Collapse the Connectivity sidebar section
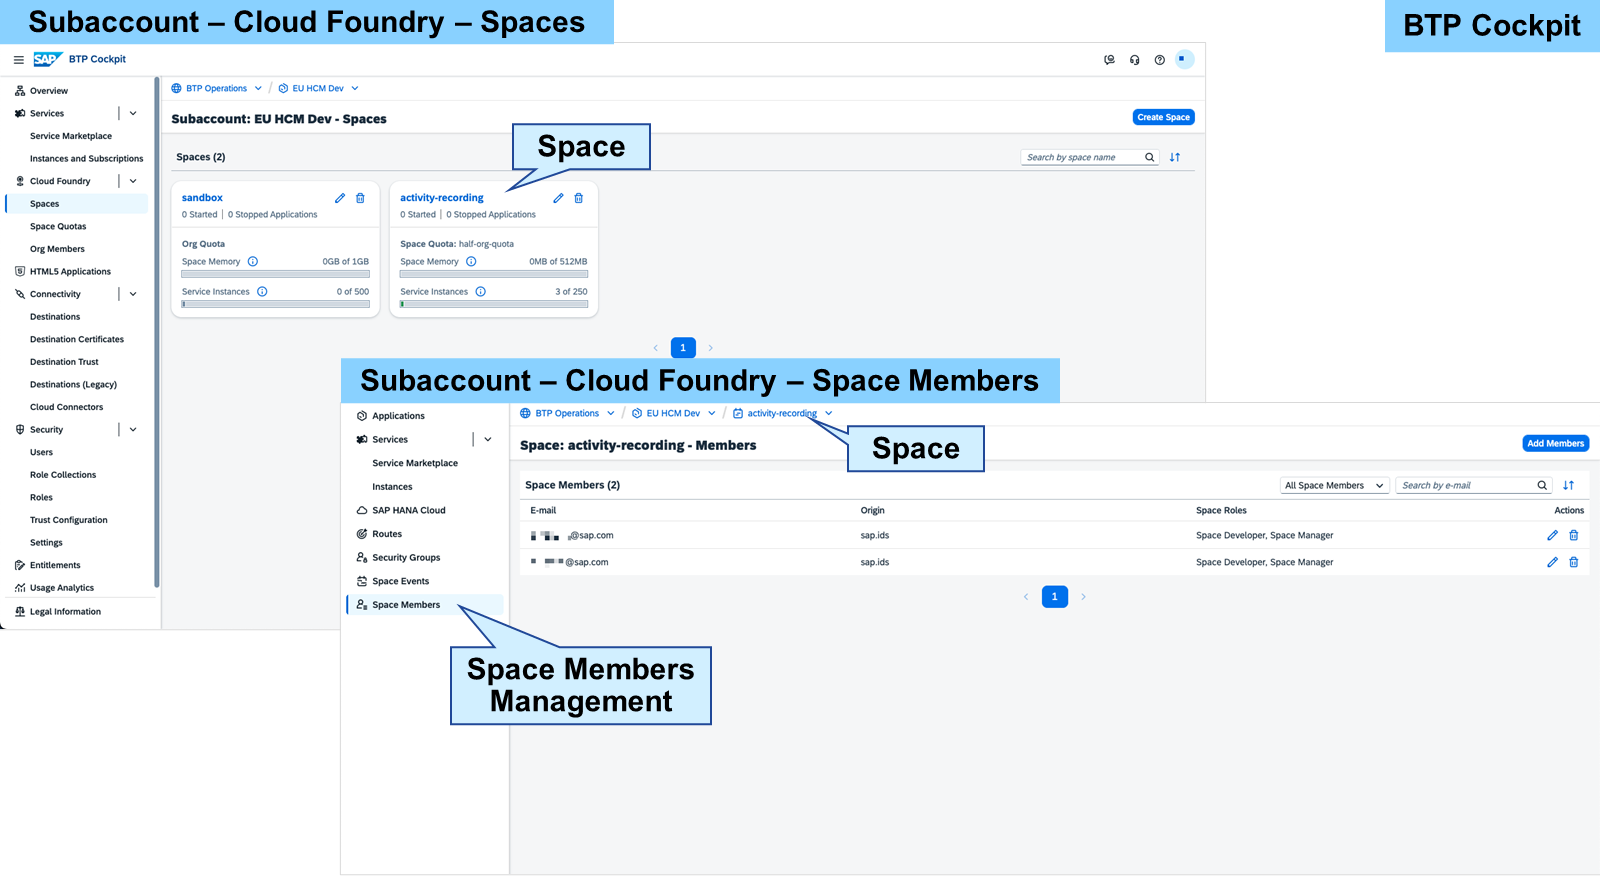This screenshot has height=876, width=1600. point(133,294)
